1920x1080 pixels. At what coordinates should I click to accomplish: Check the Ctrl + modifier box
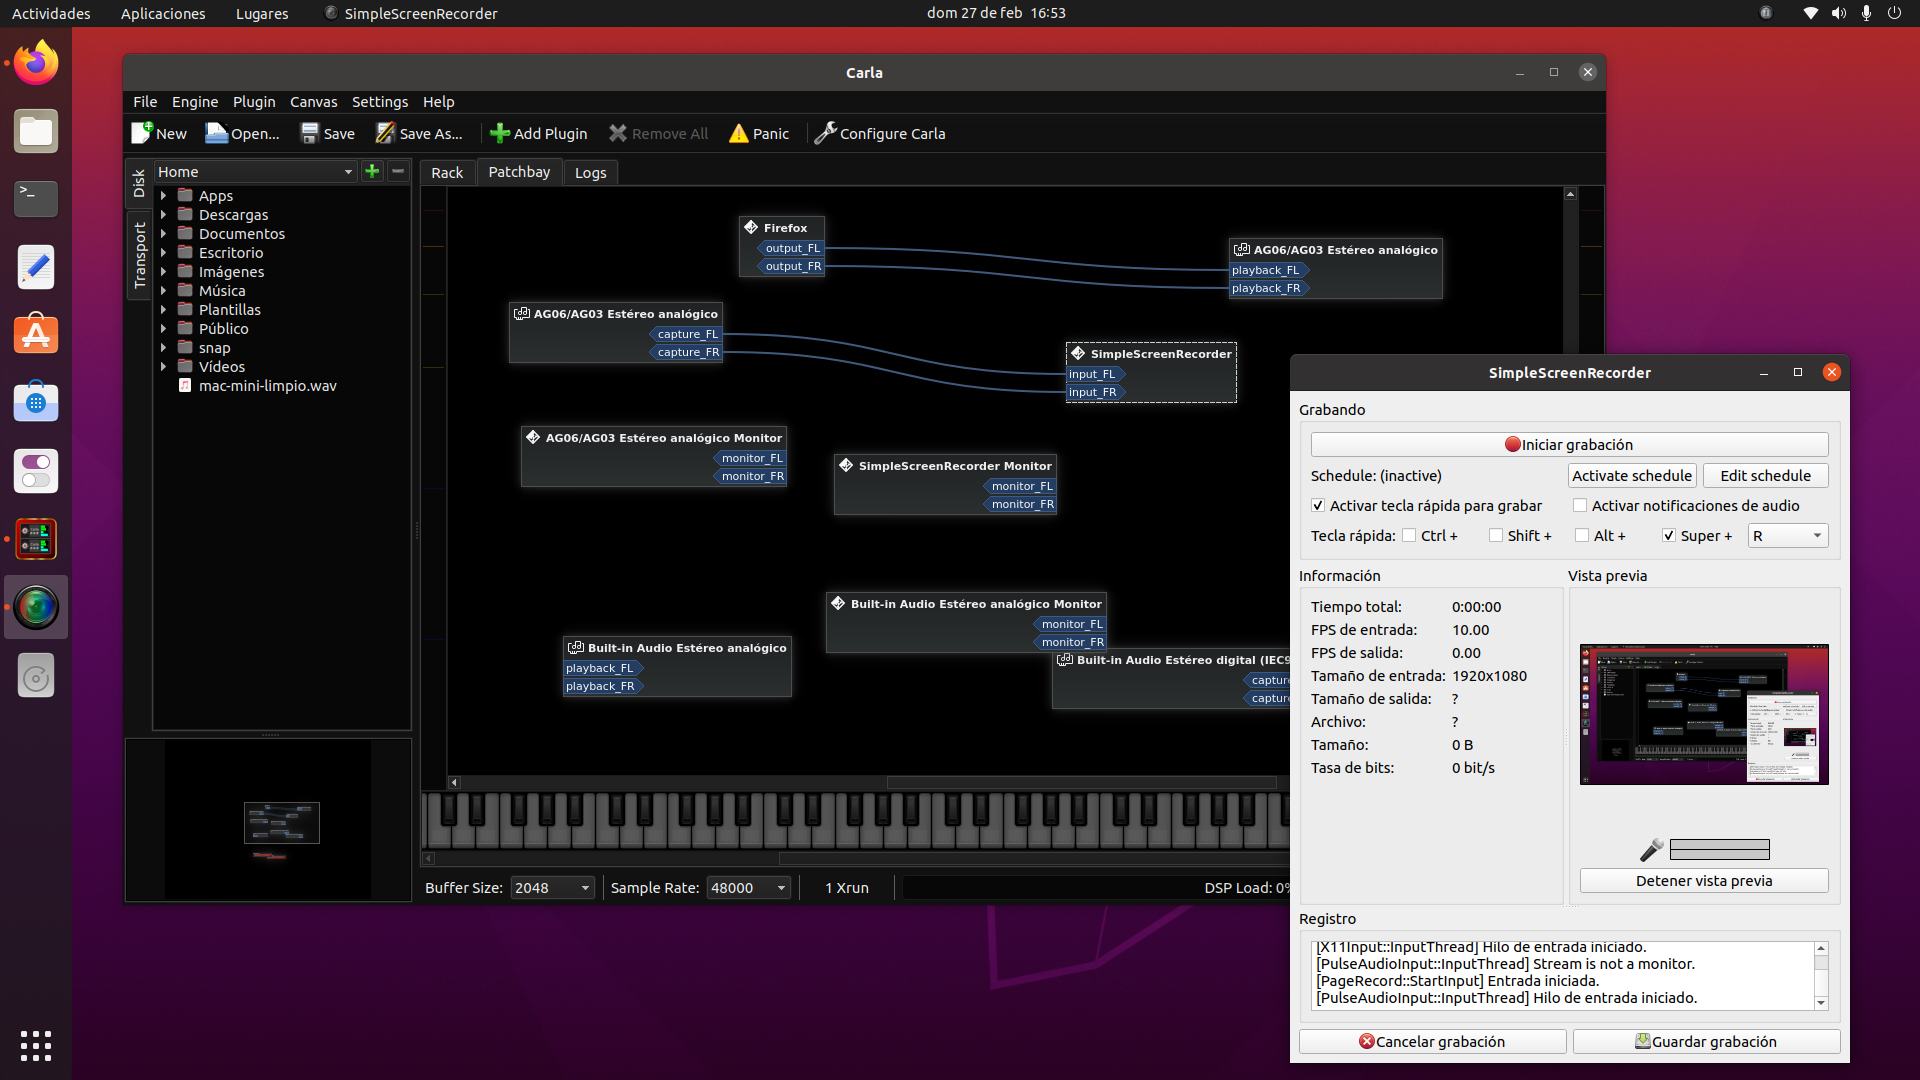(1409, 536)
